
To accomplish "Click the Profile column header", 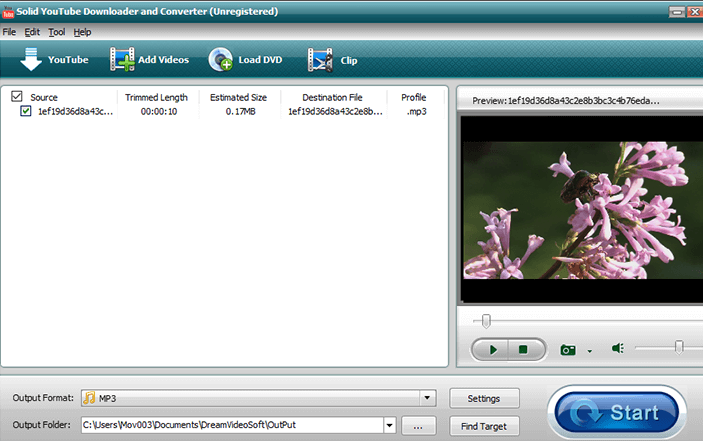I will pos(413,97).
